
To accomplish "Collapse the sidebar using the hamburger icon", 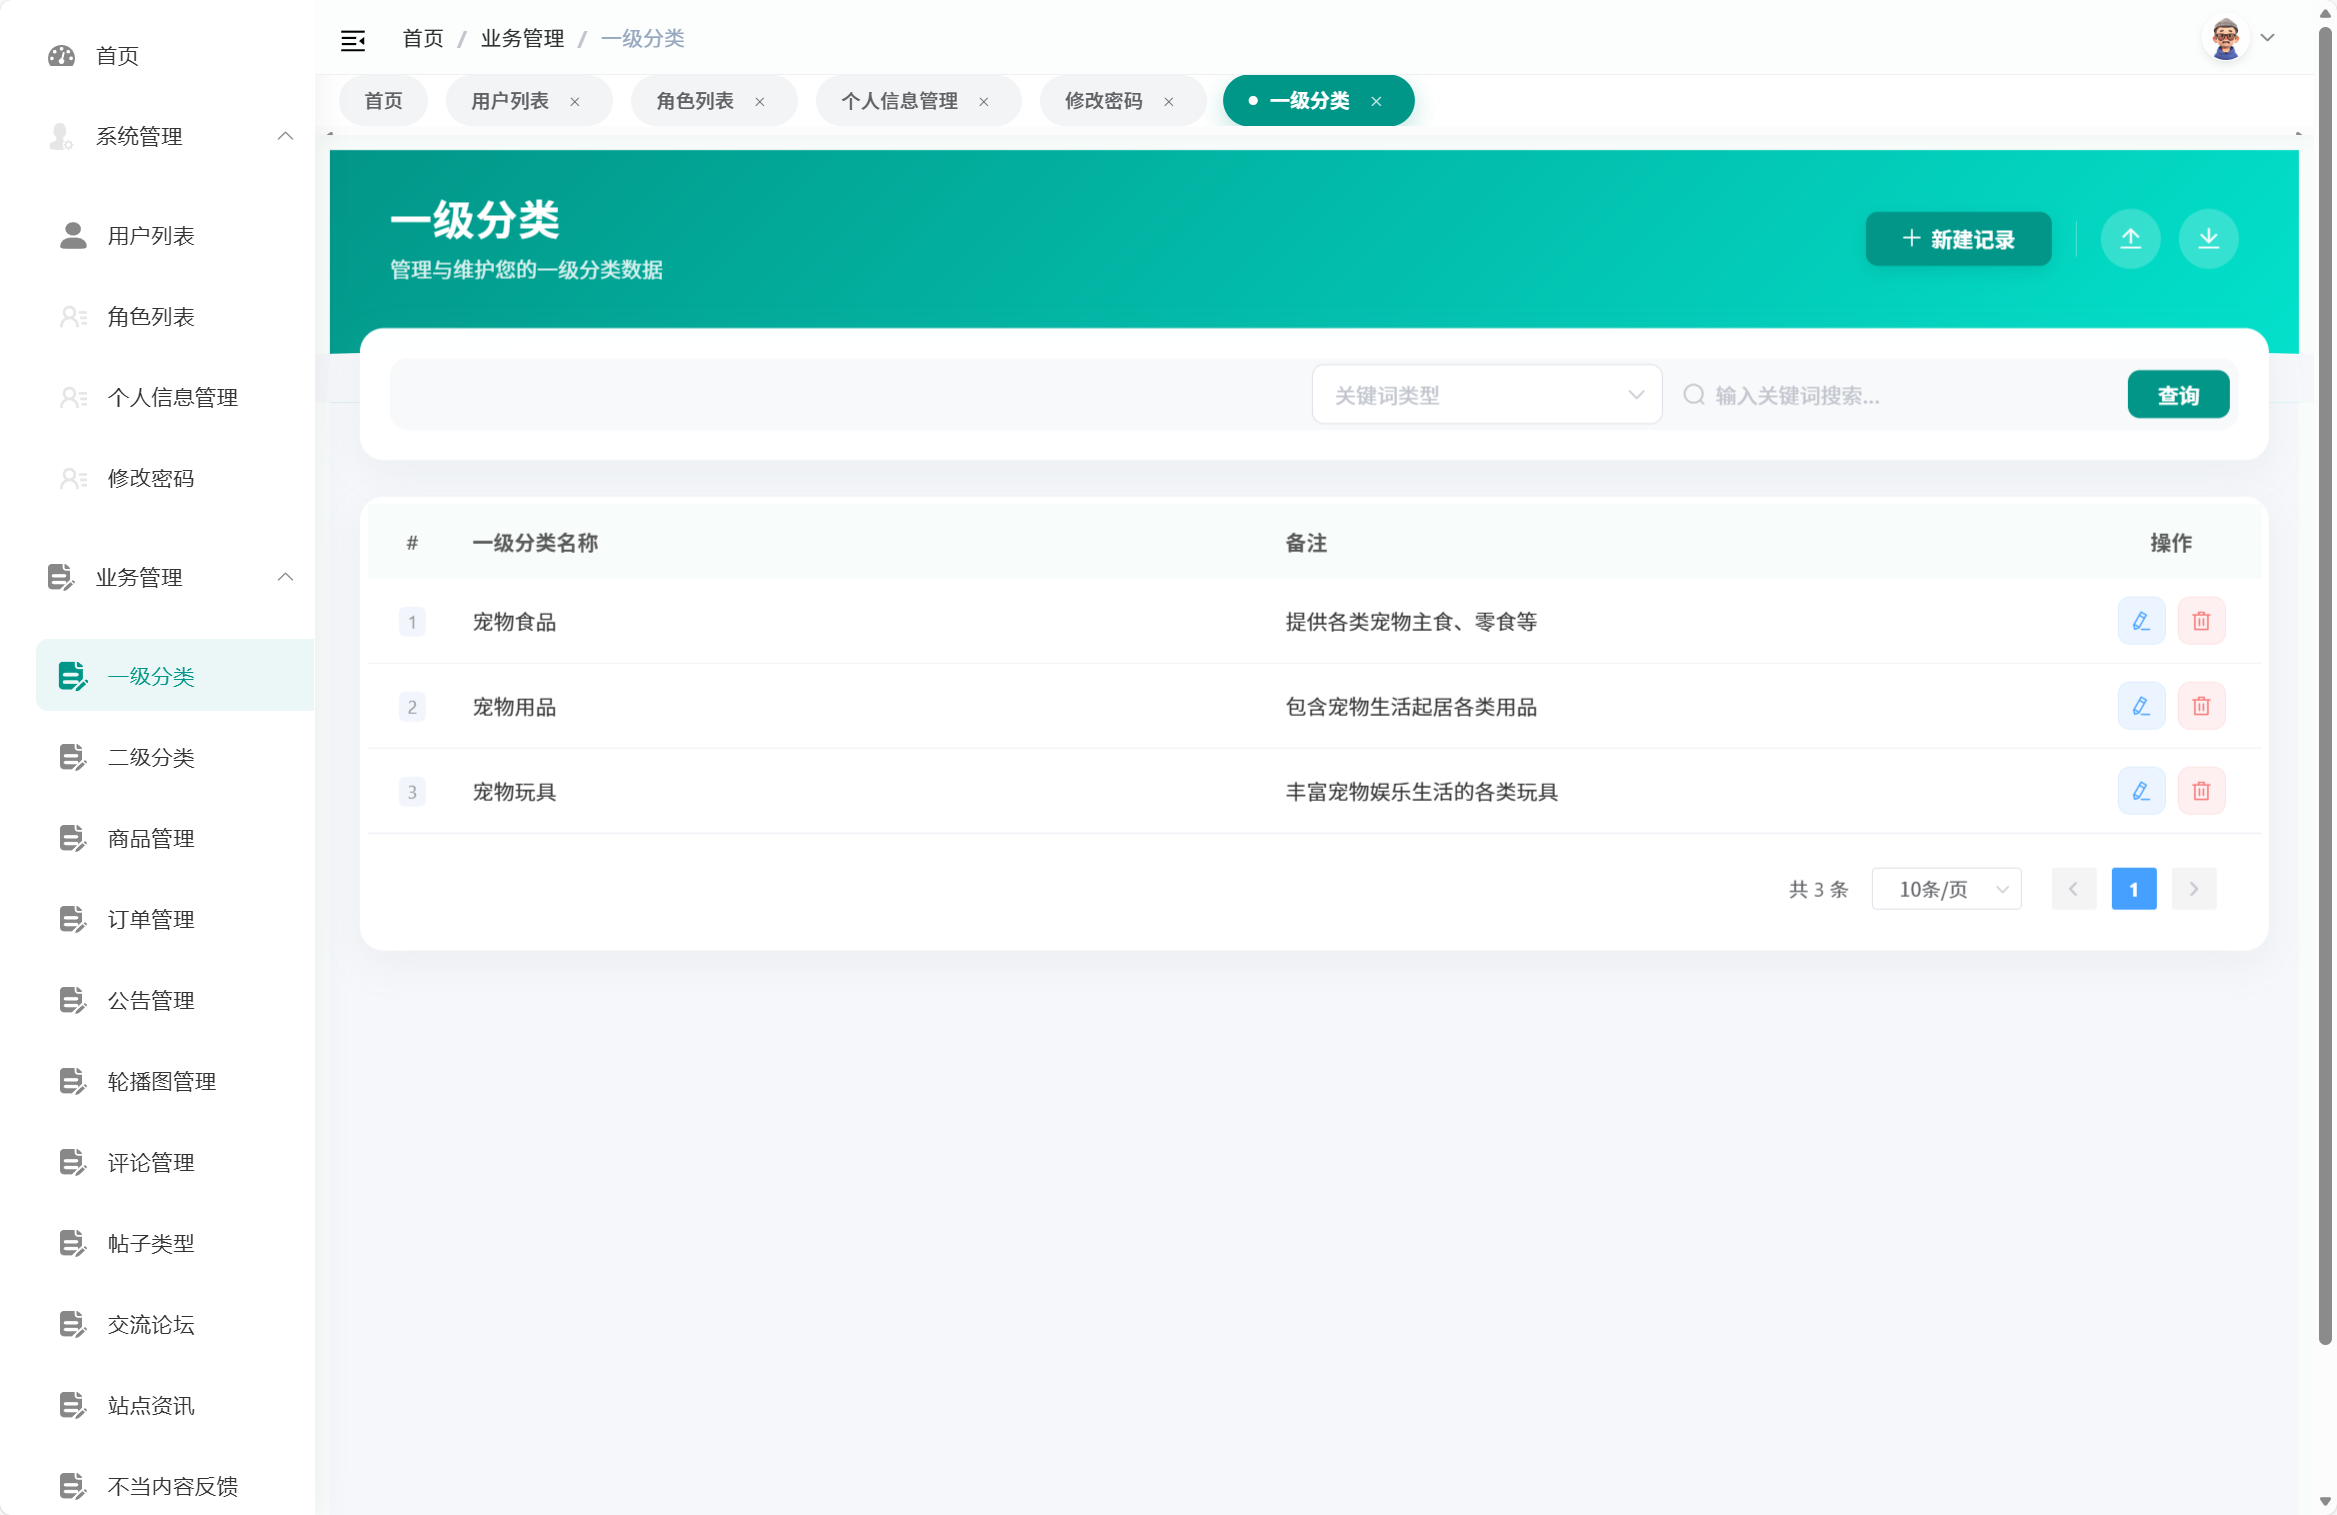I will (354, 39).
